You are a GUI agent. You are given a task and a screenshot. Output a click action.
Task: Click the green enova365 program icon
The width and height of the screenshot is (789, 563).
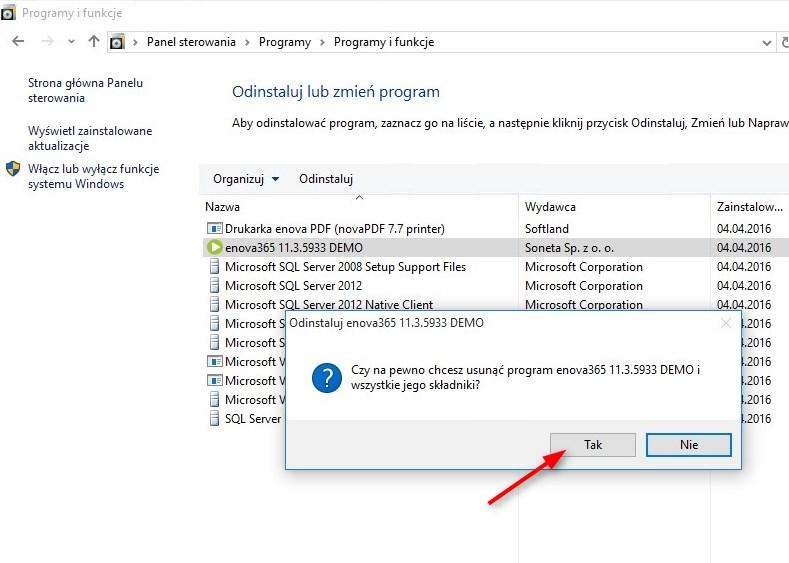click(x=214, y=248)
